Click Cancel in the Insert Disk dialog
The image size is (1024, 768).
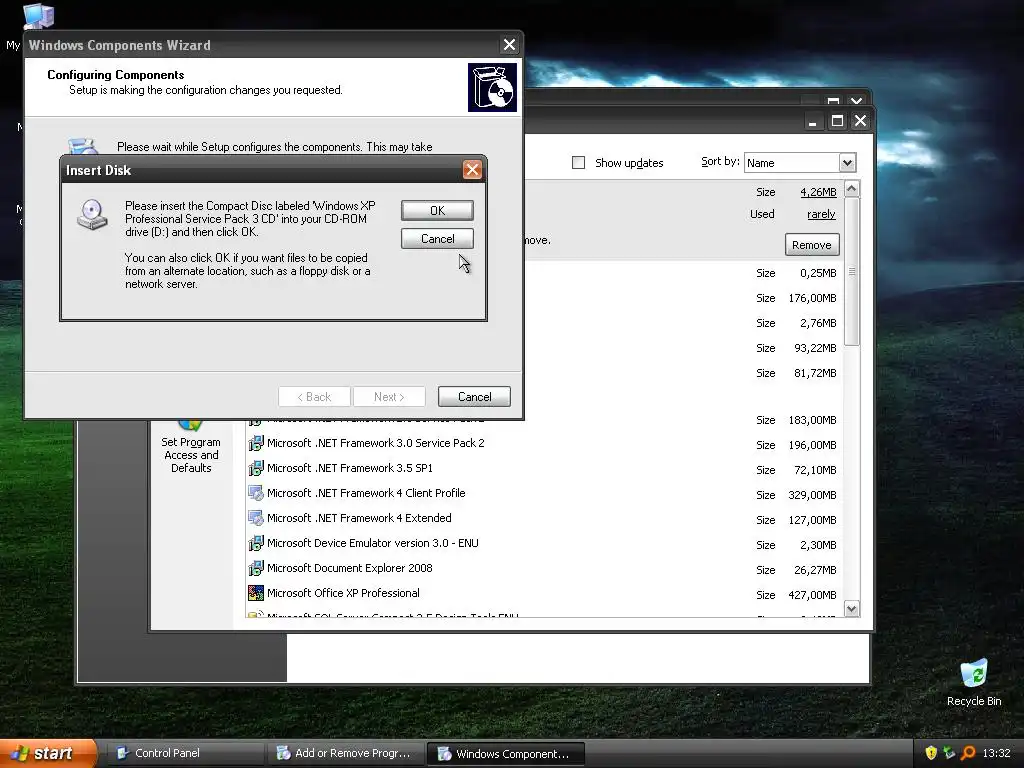(437, 239)
